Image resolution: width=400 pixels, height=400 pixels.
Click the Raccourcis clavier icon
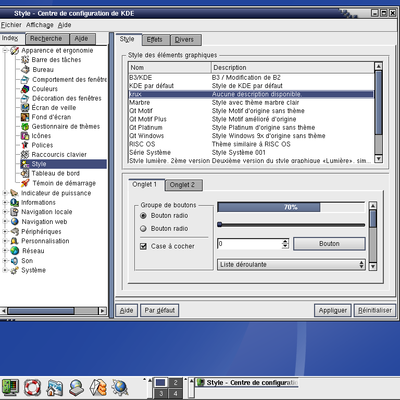(25, 154)
